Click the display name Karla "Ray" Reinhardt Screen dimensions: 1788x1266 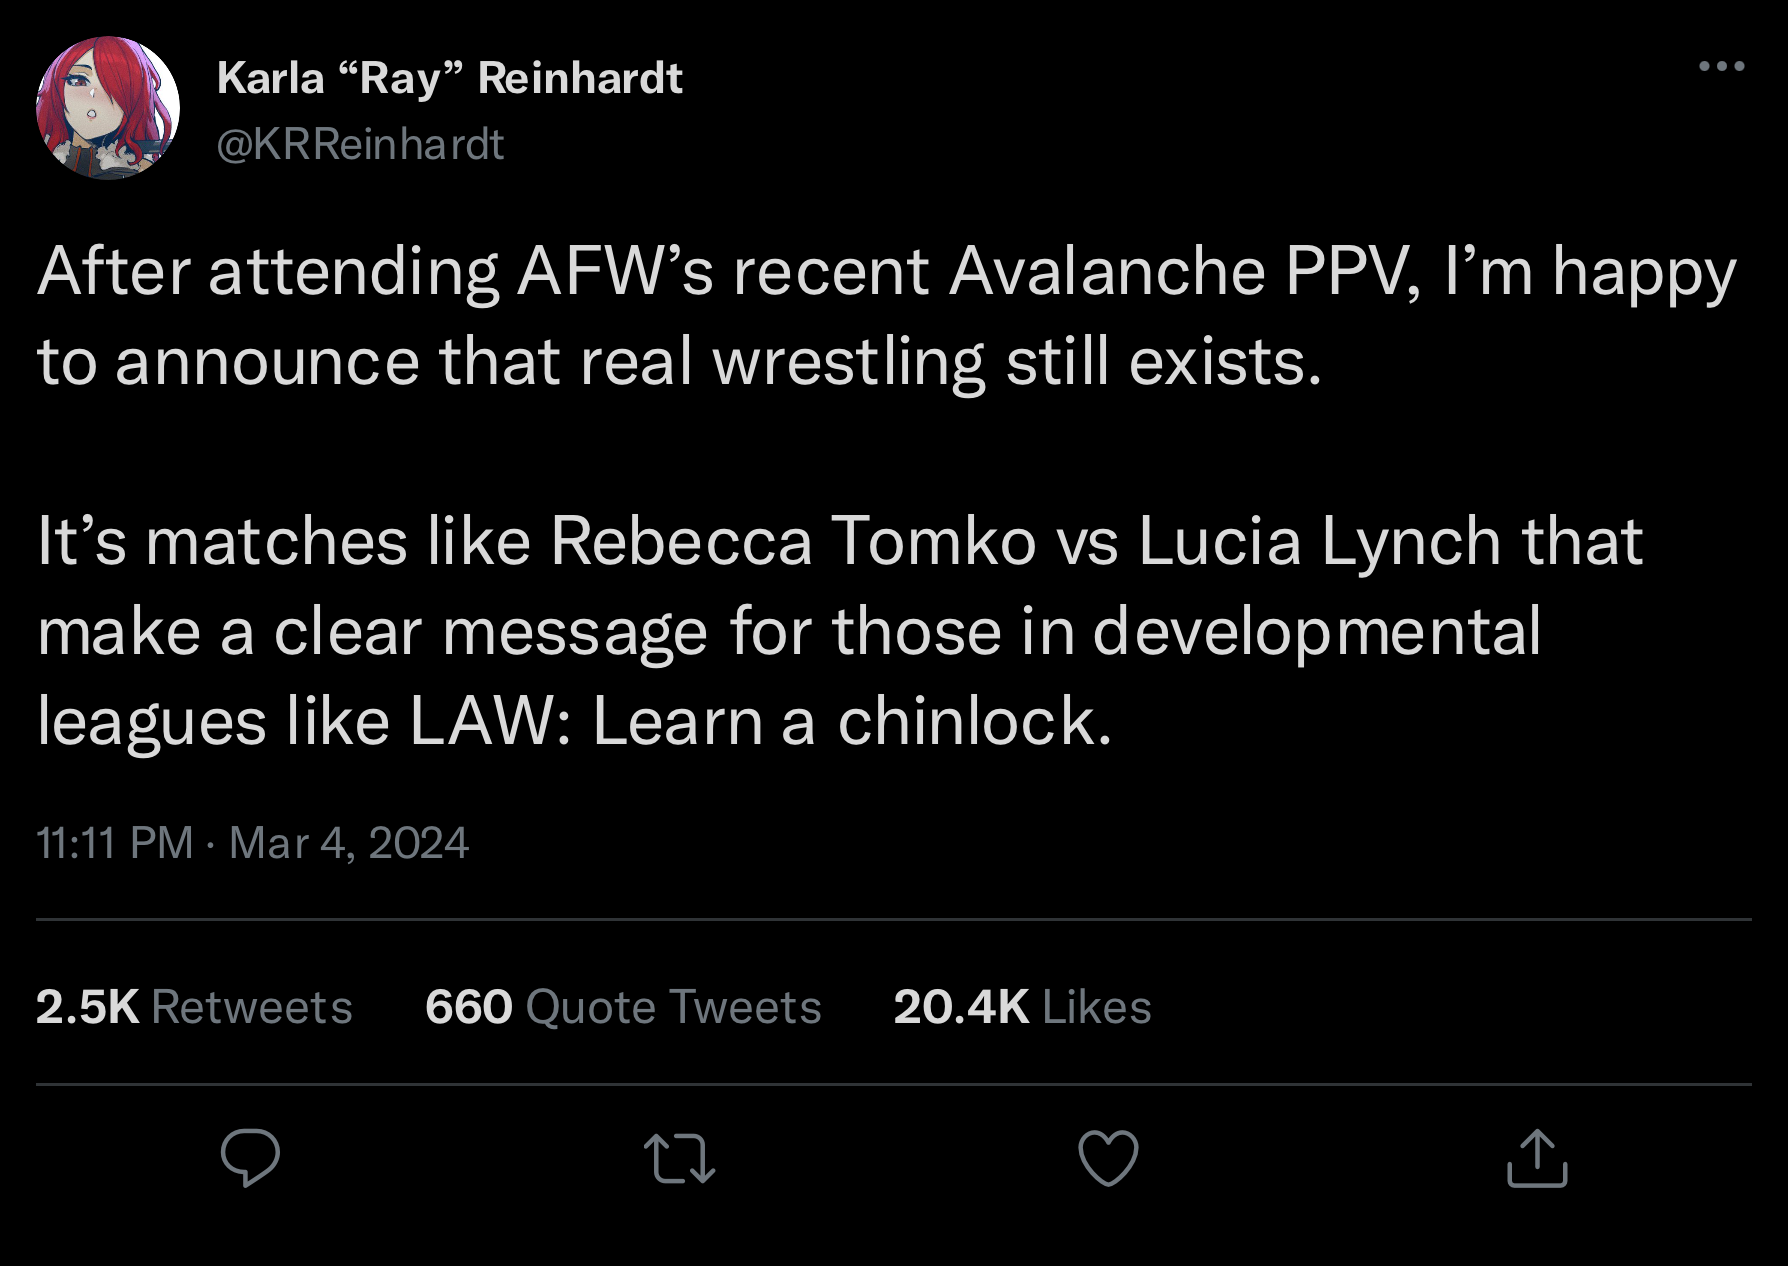click(x=449, y=78)
